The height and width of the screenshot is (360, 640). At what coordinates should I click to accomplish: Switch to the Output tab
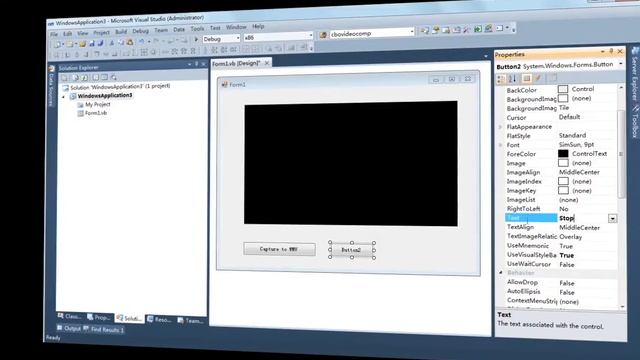[69, 328]
